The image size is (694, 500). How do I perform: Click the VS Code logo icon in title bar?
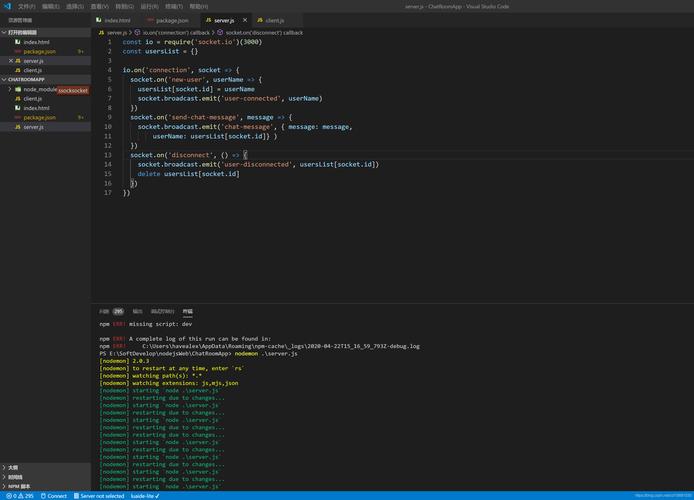click(x=7, y=6)
